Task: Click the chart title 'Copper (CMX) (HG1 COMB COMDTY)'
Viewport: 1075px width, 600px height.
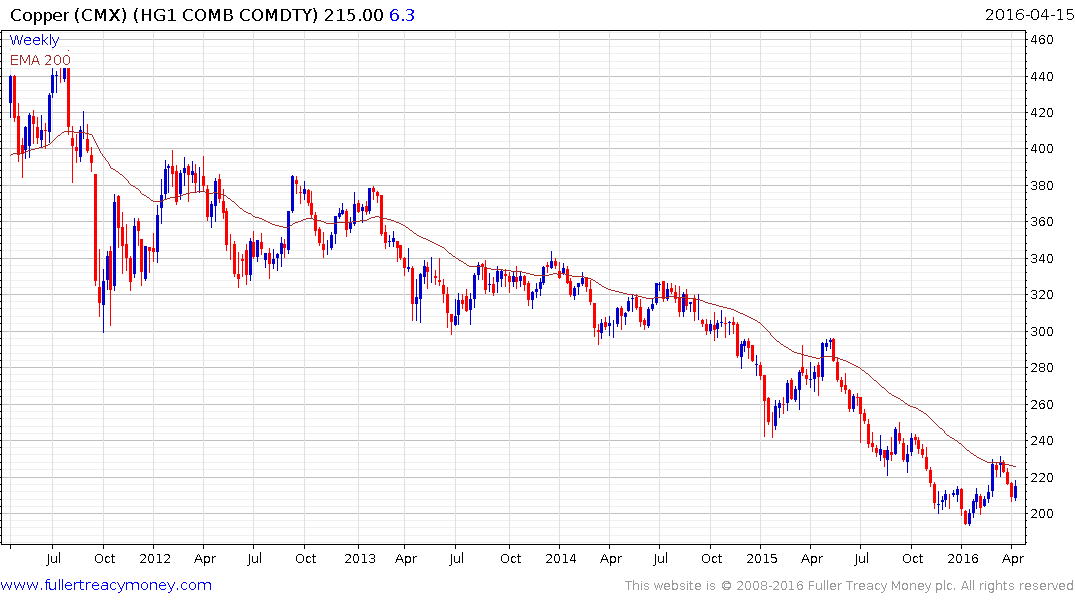Action: 165,15
